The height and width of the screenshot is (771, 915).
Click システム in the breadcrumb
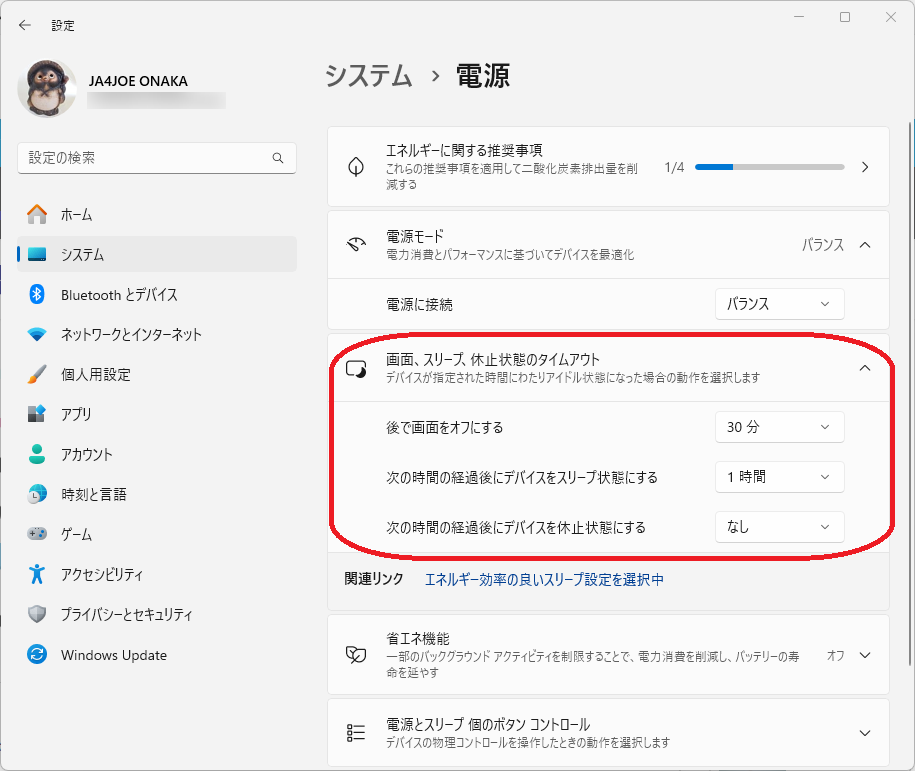[x=368, y=76]
